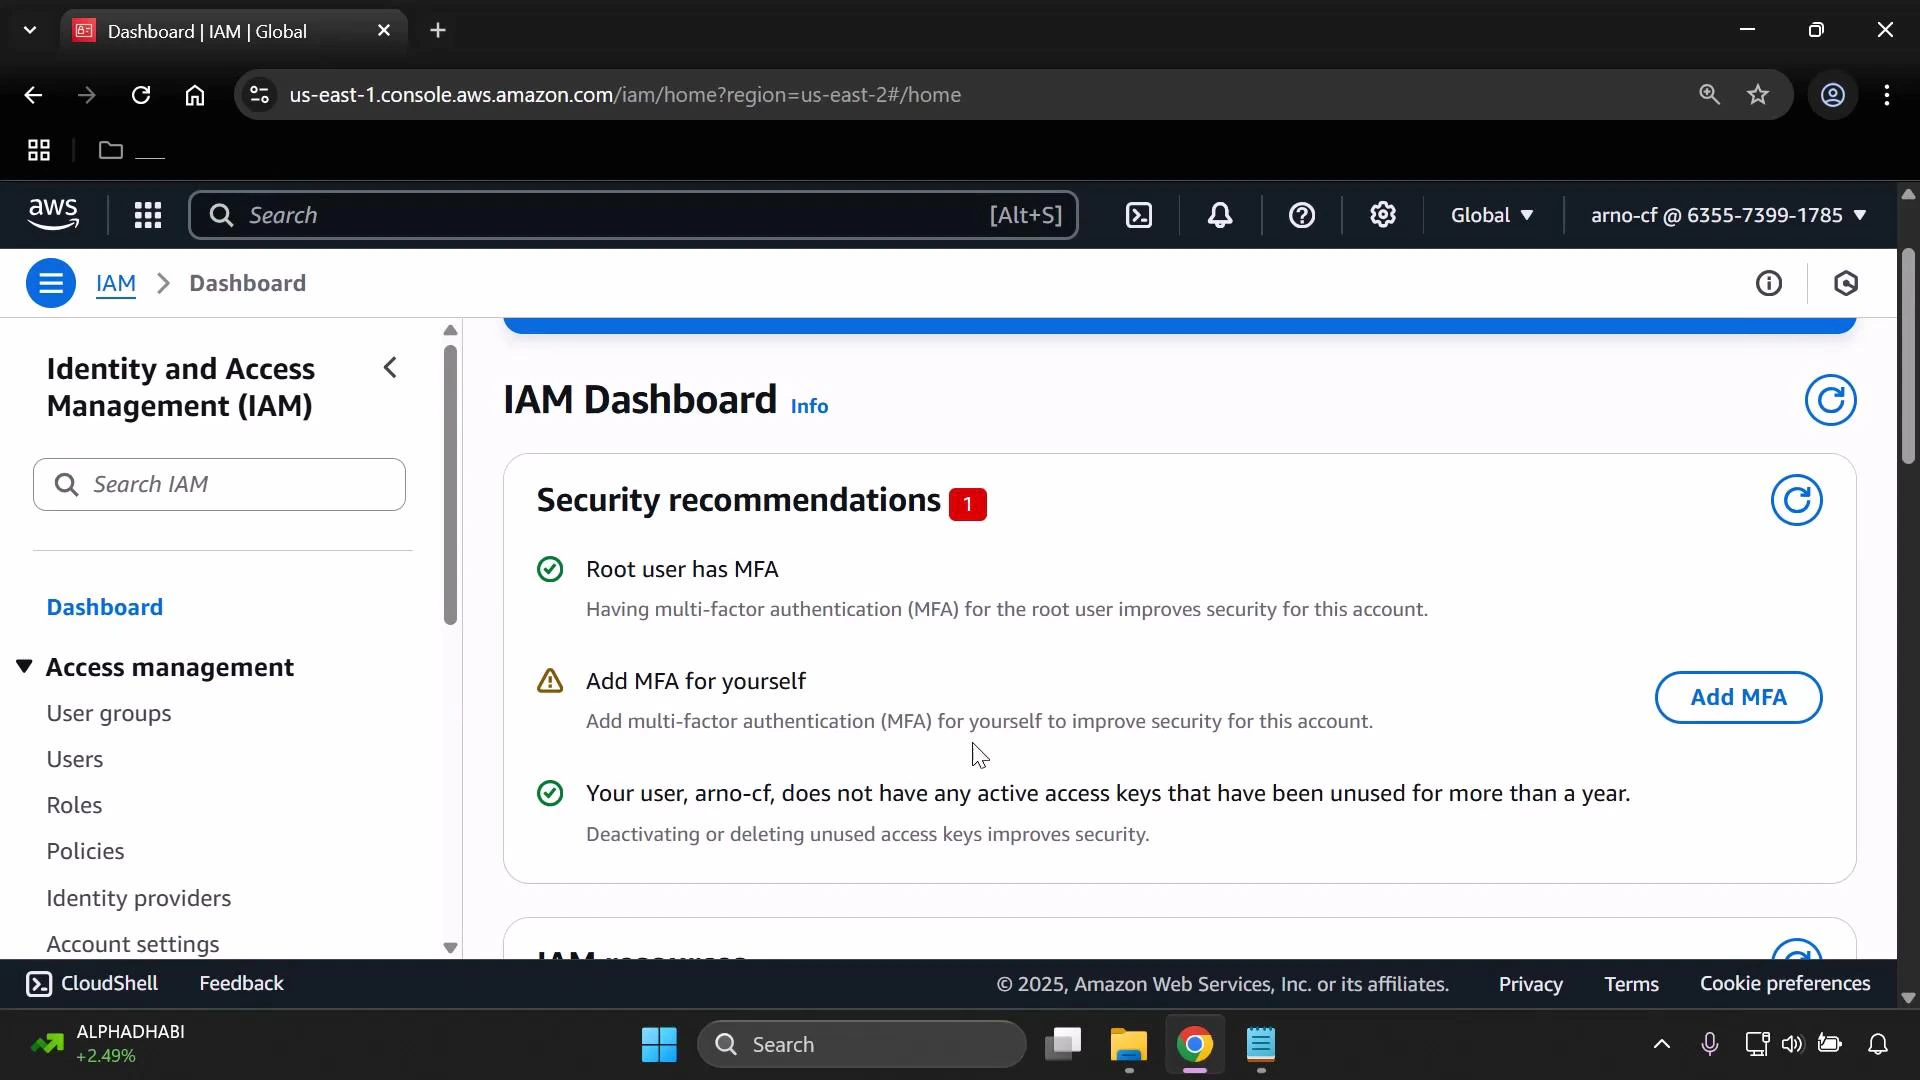Bookmark this page with the star icon
Screen dimensions: 1920x1080
coord(1758,95)
